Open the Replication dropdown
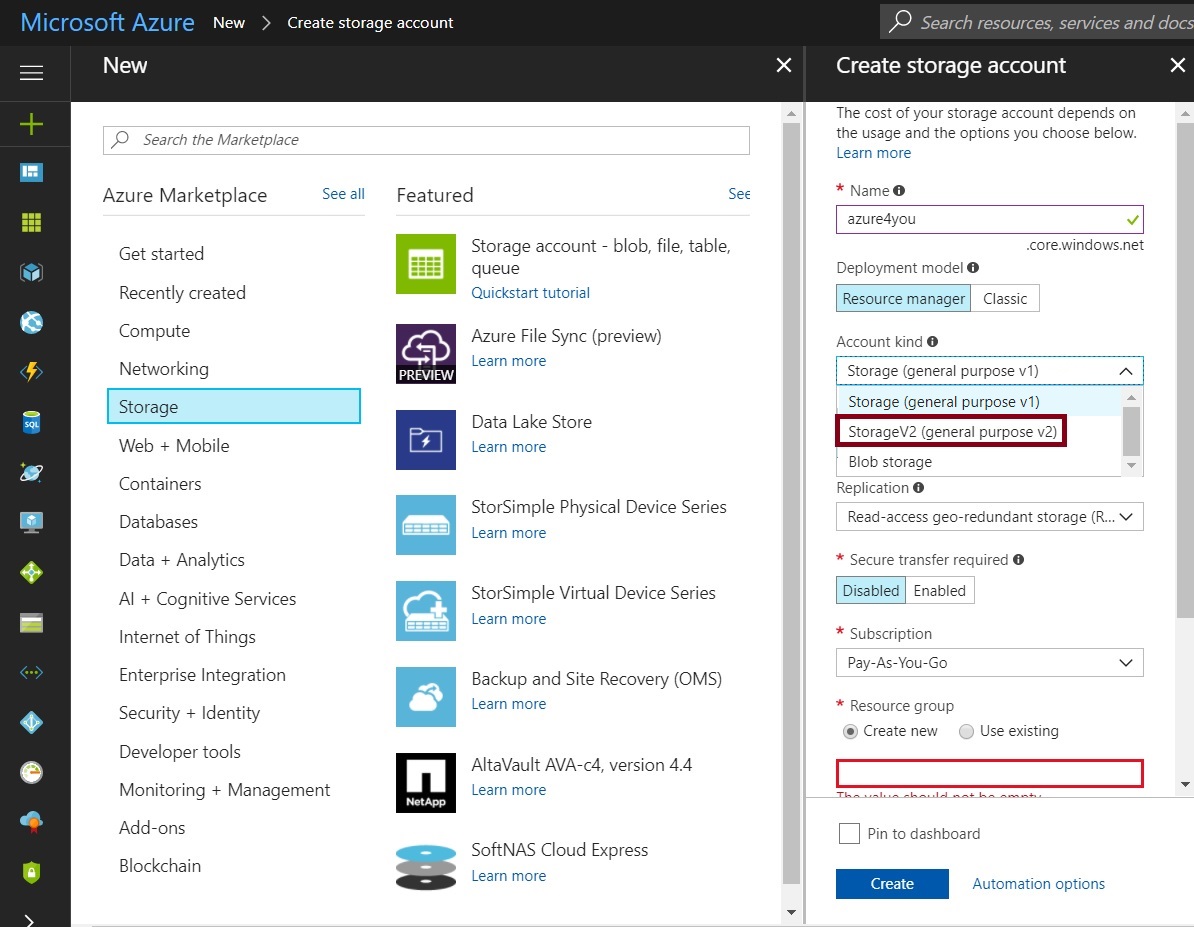This screenshot has height=927, width=1194. [989, 516]
